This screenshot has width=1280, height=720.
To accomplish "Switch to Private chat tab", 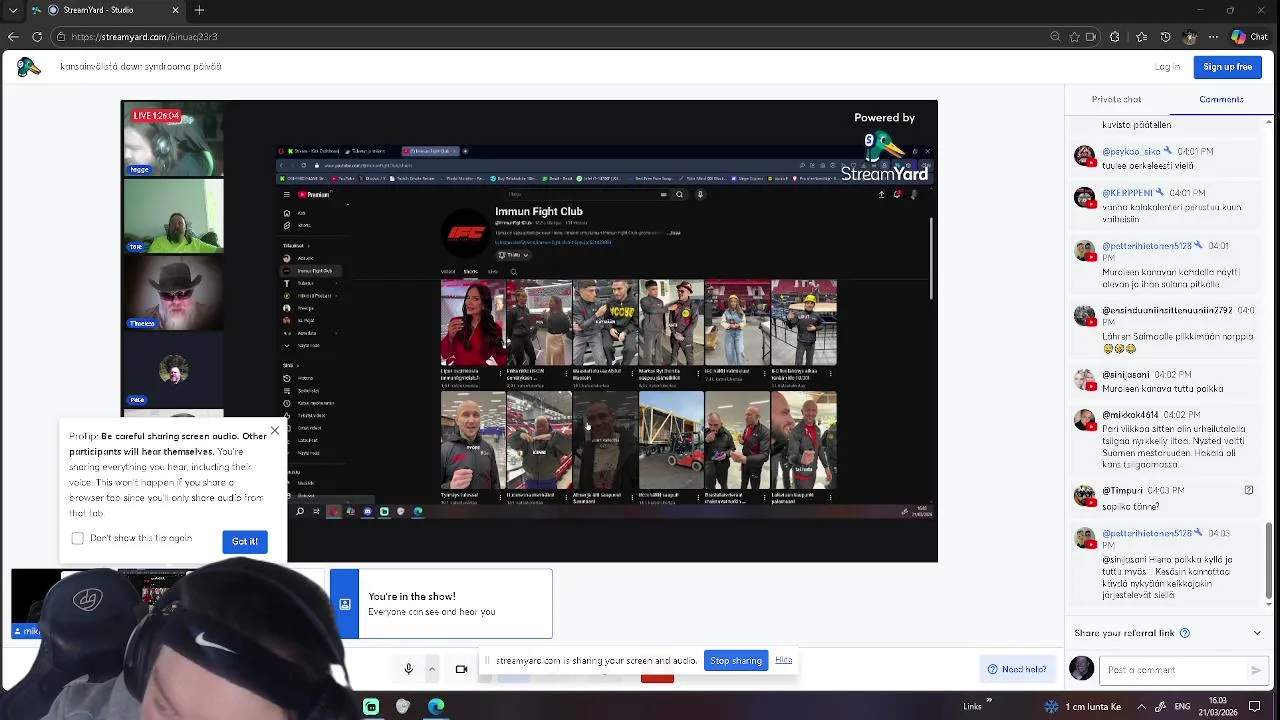I will (1116, 99).
